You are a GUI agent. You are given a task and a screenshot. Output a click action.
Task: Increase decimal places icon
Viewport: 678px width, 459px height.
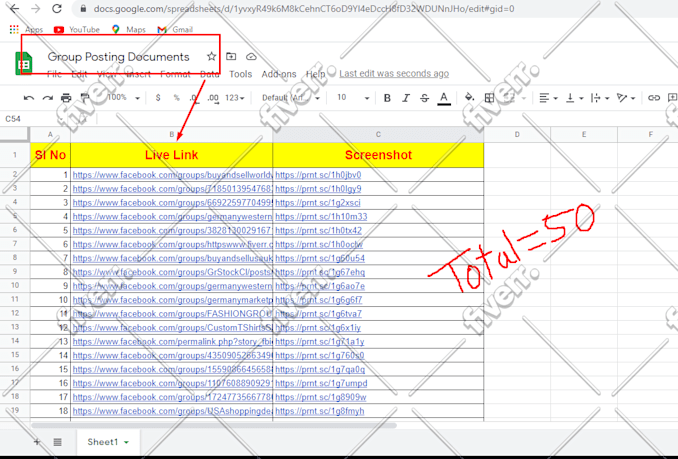coord(213,98)
